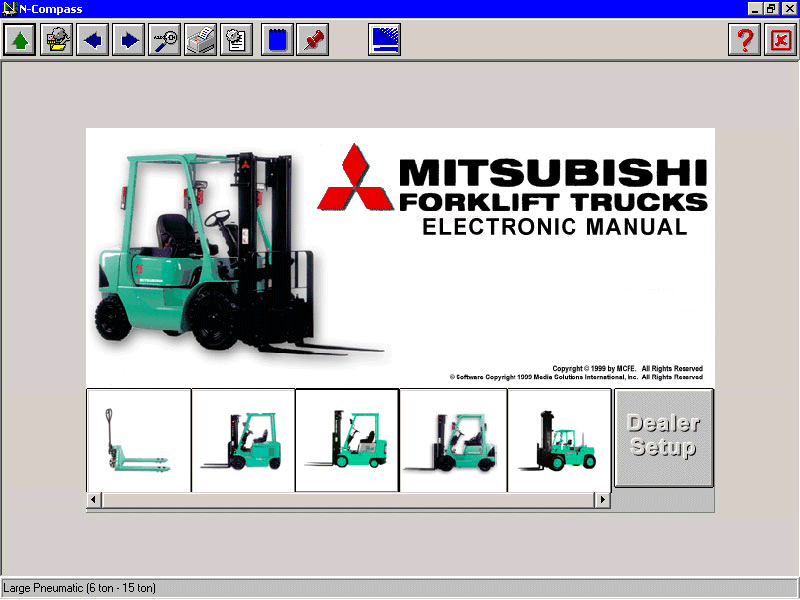Open search using the magnifying glass icon
Image resolution: width=800 pixels, height=600 pixels.
pyautogui.click(x=164, y=39)
